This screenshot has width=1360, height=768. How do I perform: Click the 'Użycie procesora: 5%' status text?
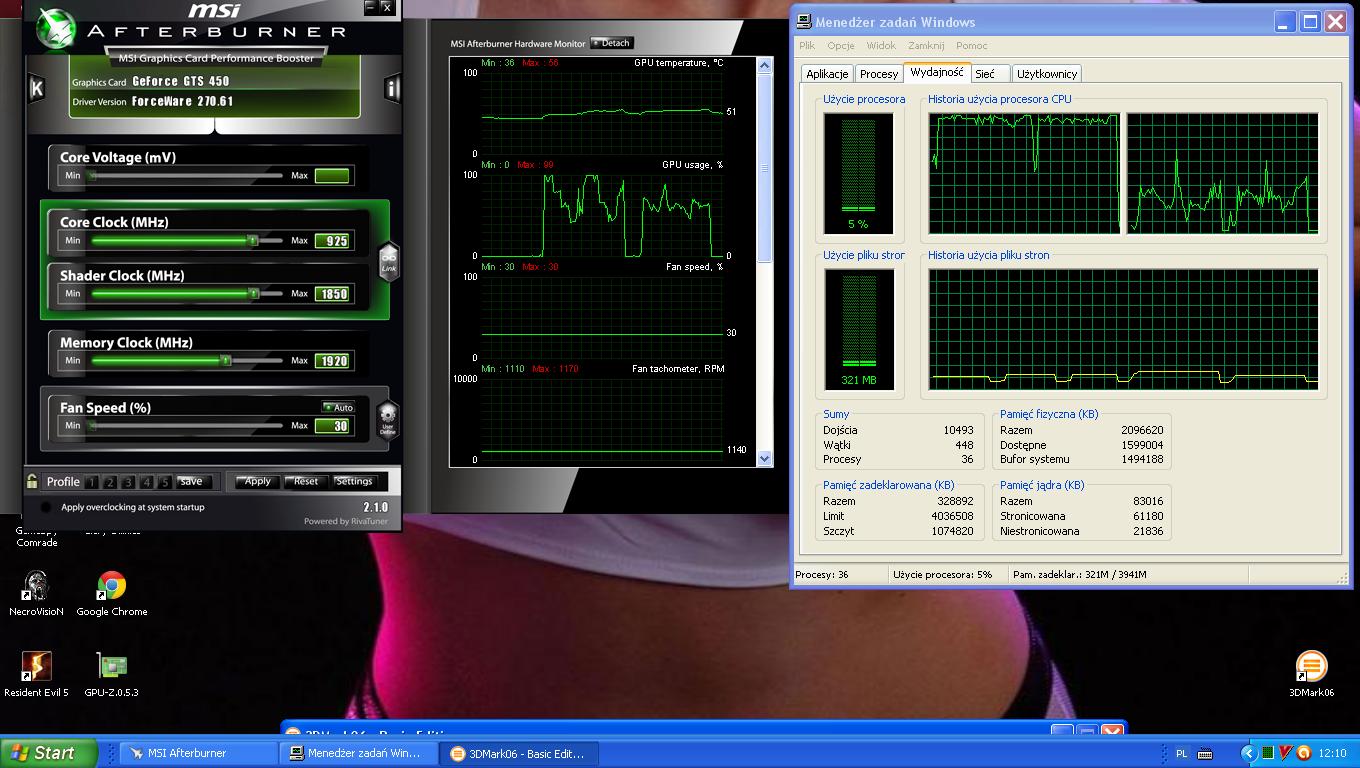[x=943, y=575]
